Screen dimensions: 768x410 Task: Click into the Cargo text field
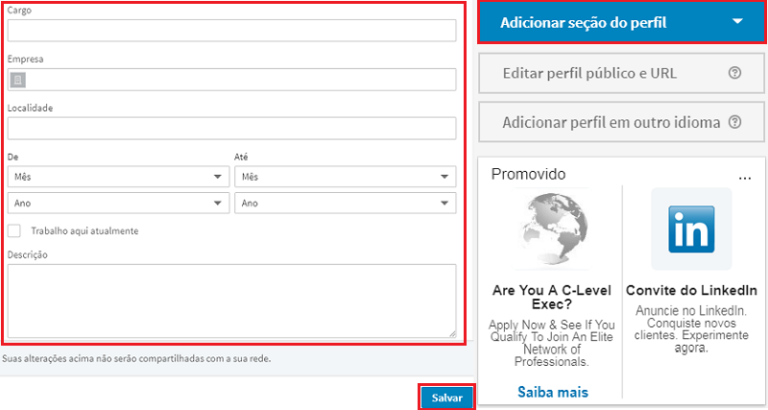[231, 30]
